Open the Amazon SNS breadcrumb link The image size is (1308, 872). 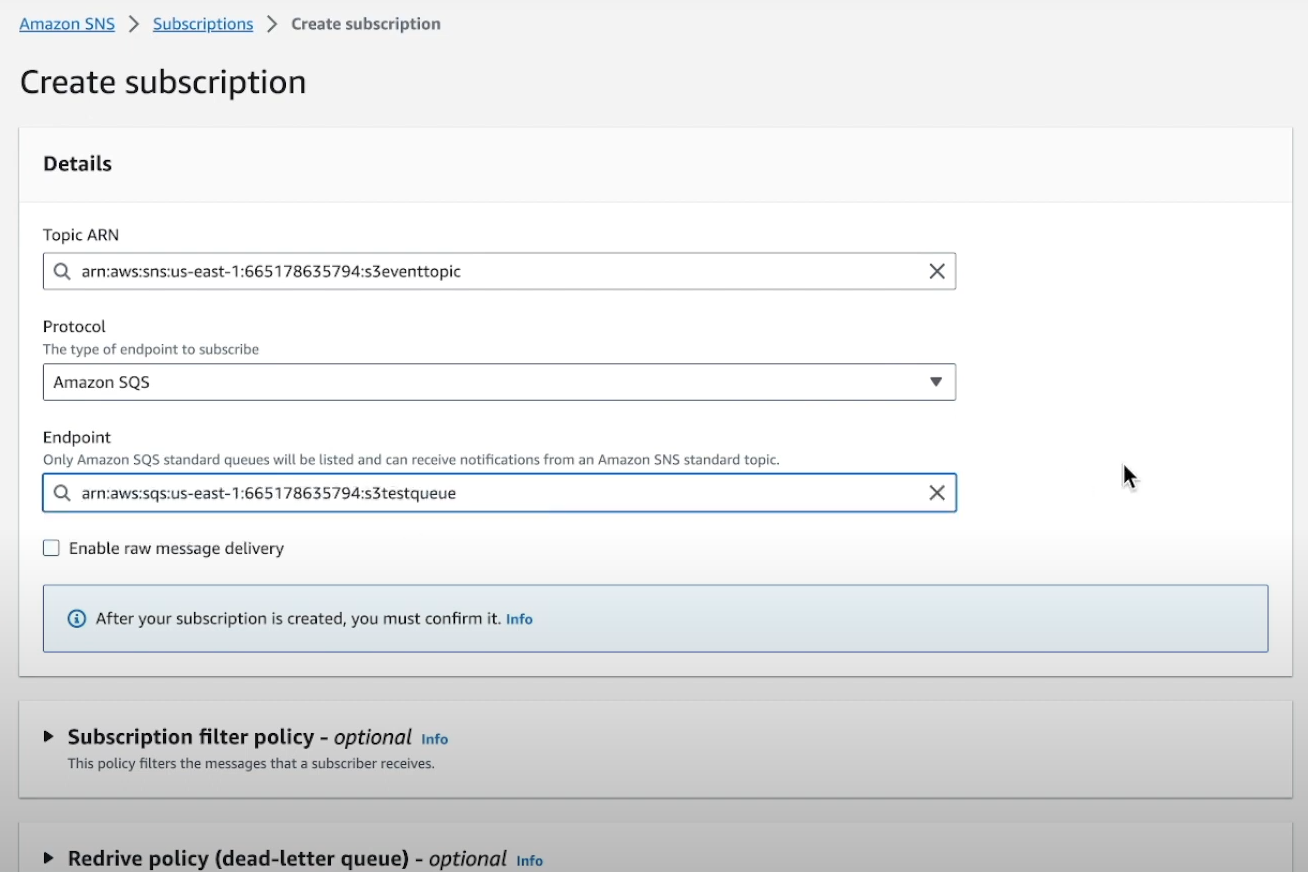pyautogui.click(x=67, y=23)
